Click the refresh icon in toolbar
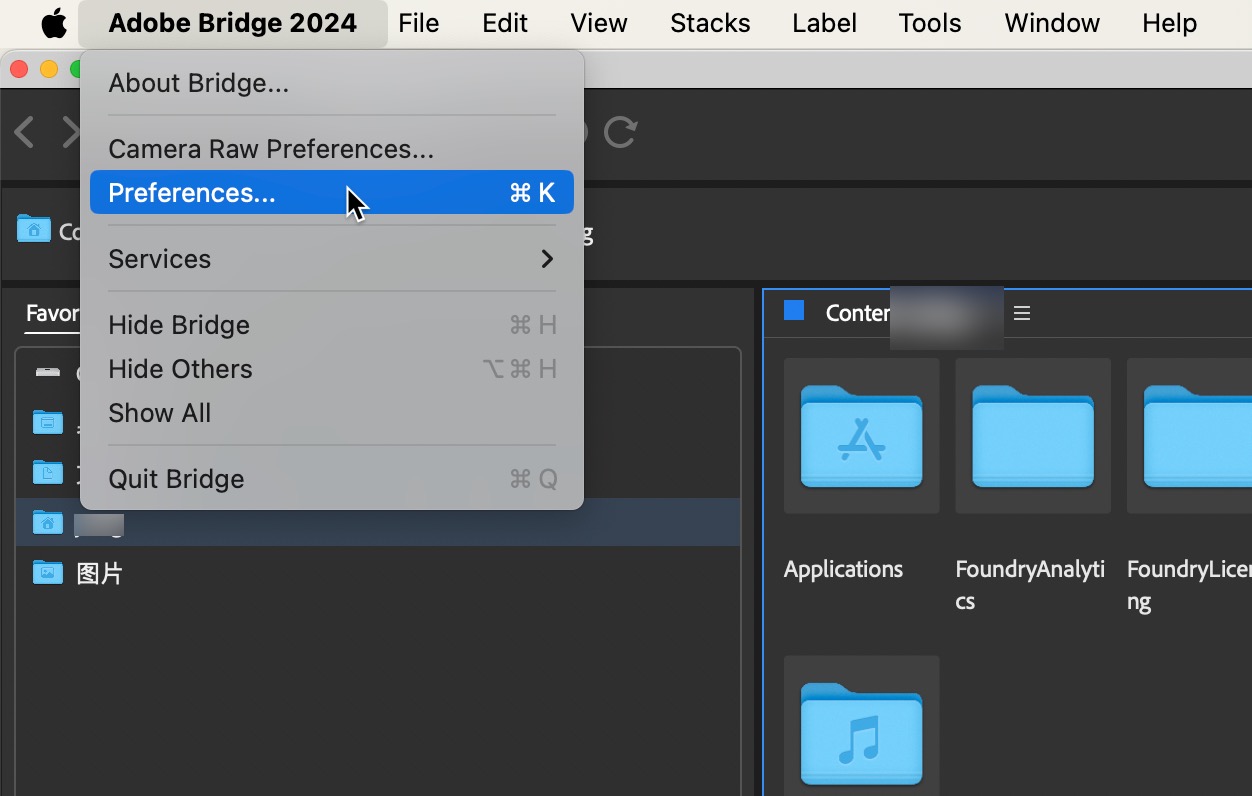Viewport: 1252px width, 796px height. [620, 132]
